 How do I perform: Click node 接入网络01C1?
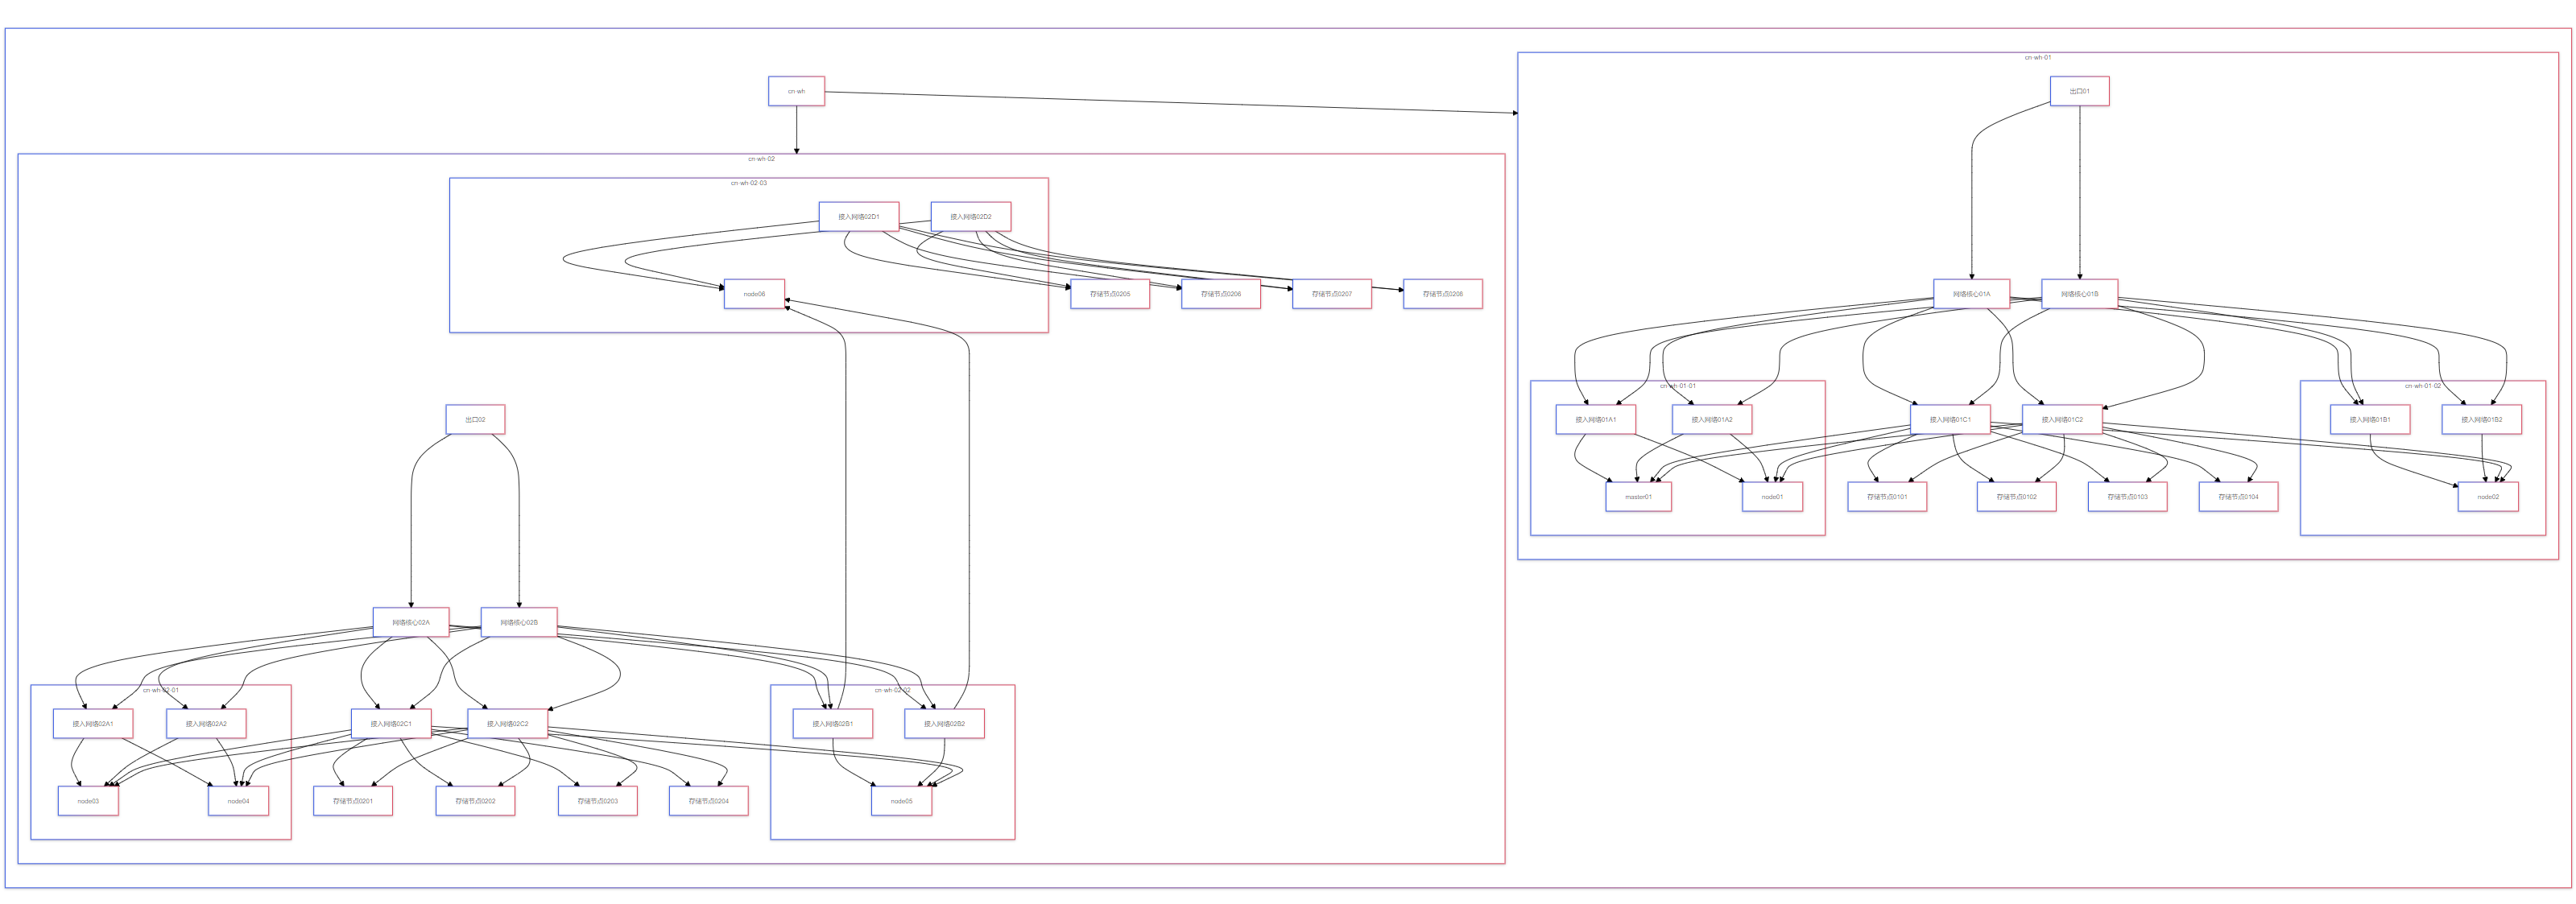[x=1950, y=420]
